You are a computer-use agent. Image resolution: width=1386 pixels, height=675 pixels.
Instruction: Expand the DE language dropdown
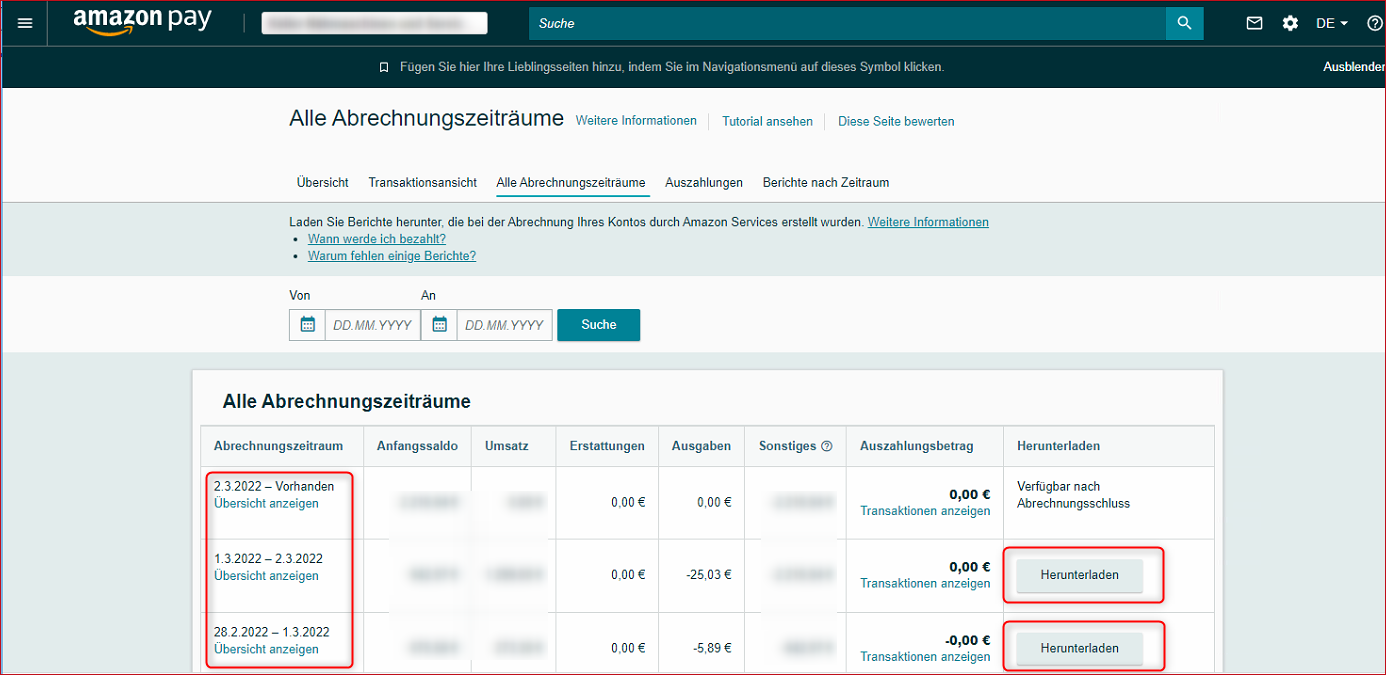[x=1332, y=23]
